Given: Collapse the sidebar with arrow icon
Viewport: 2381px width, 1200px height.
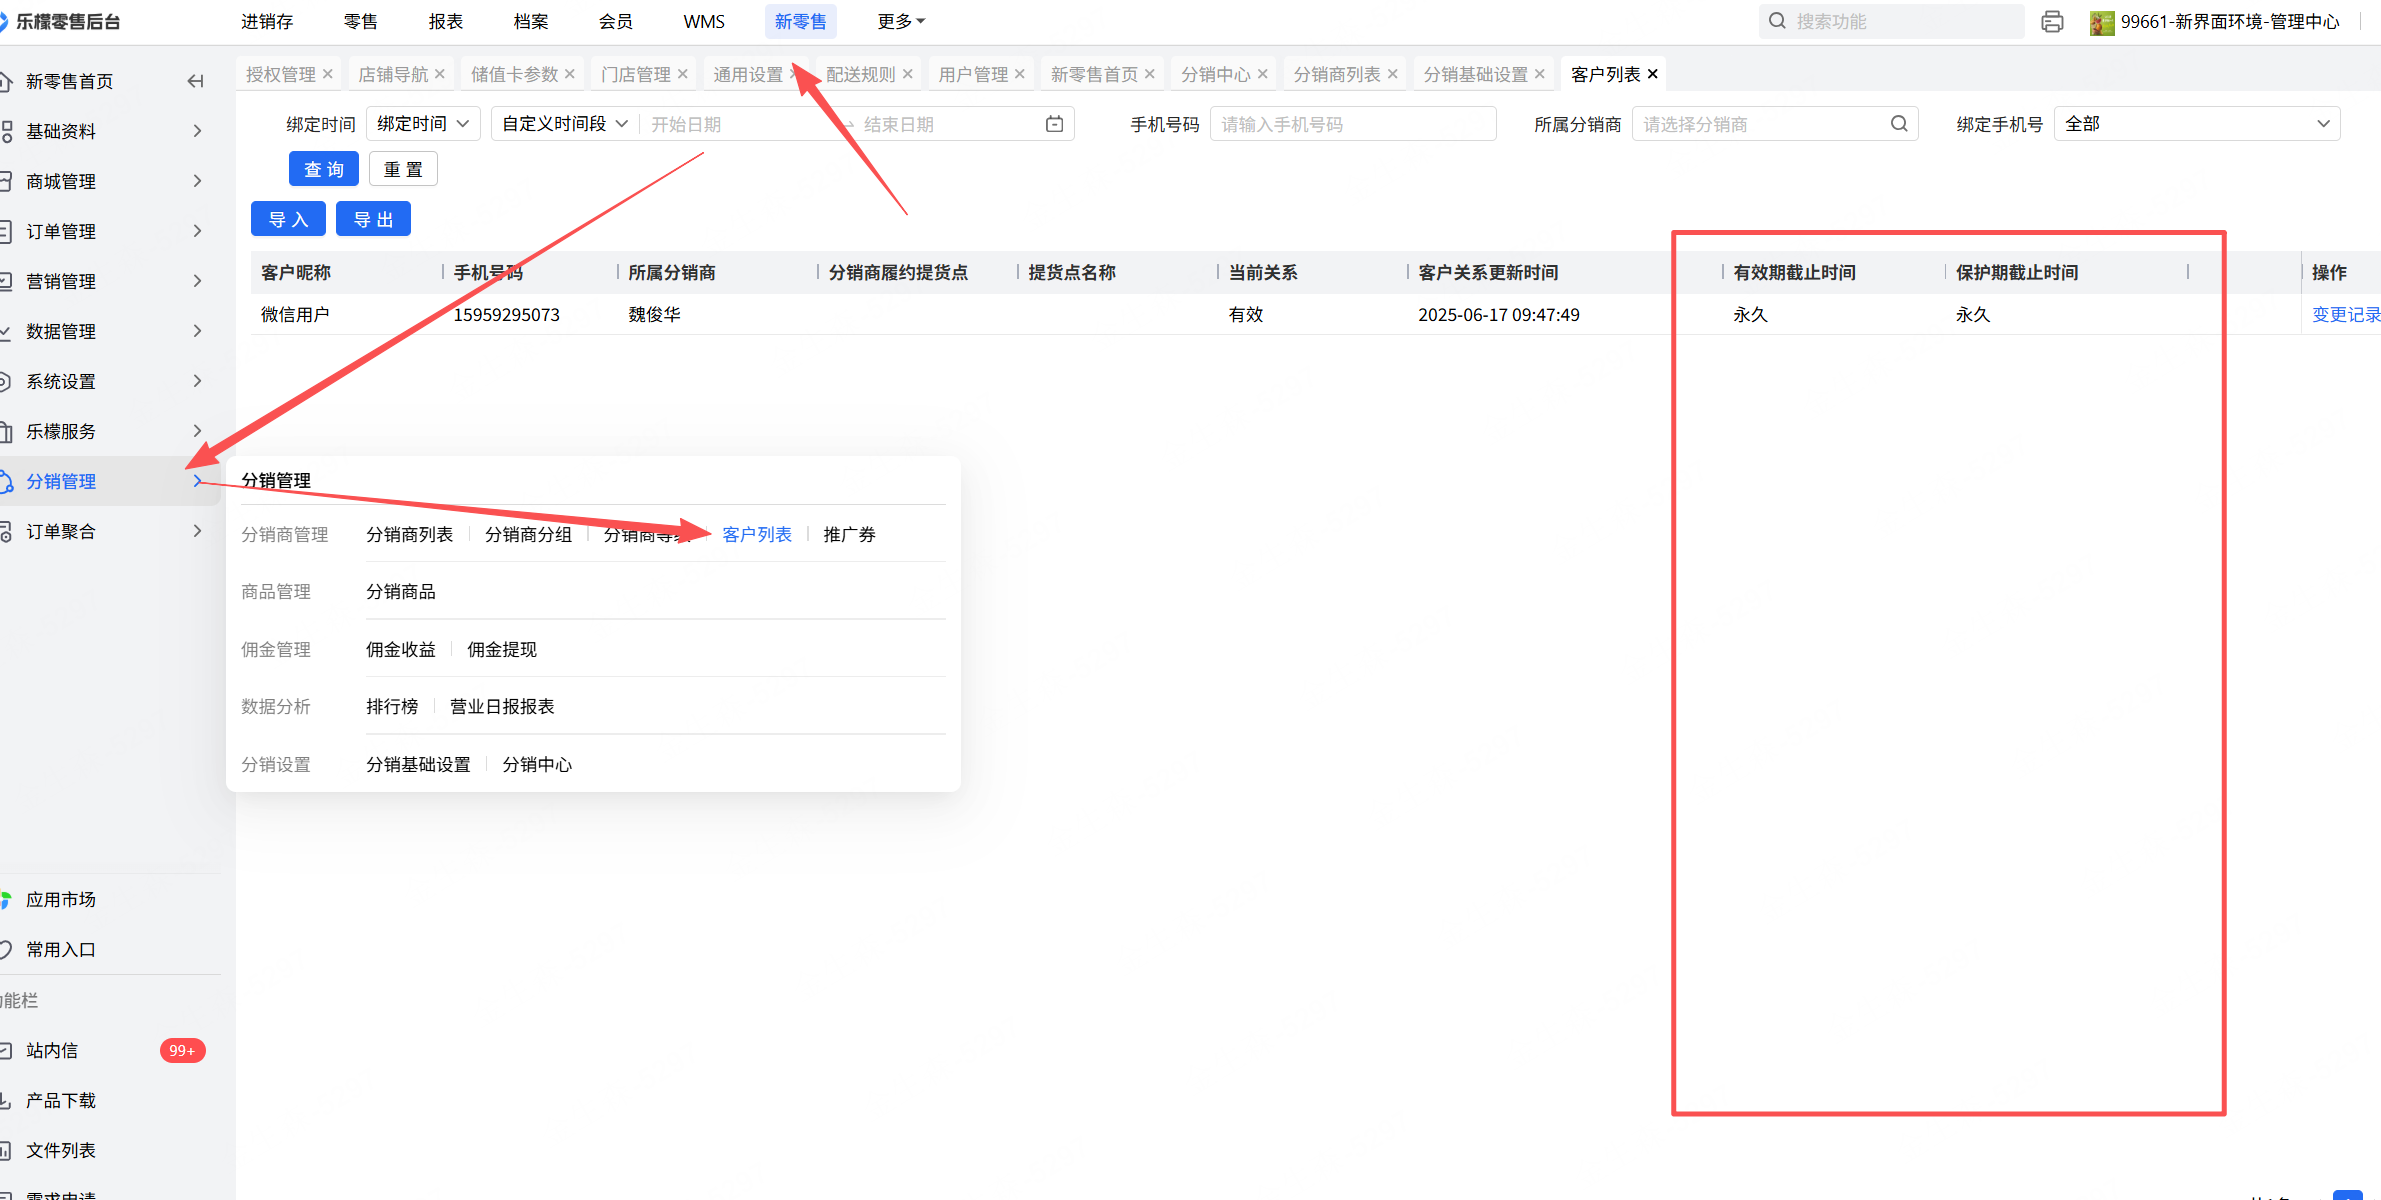Looking at the screenshot, I should click(196, 81).
